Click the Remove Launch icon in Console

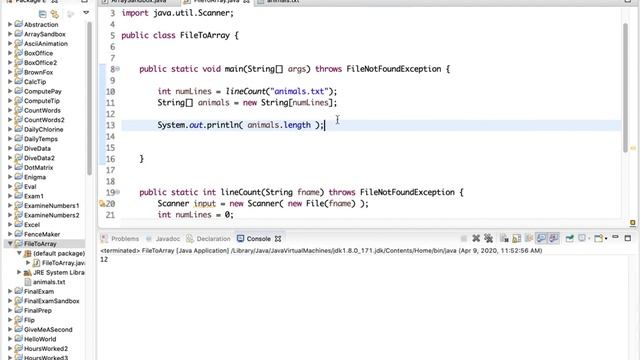pyautogui.click(x=476, y=238)
